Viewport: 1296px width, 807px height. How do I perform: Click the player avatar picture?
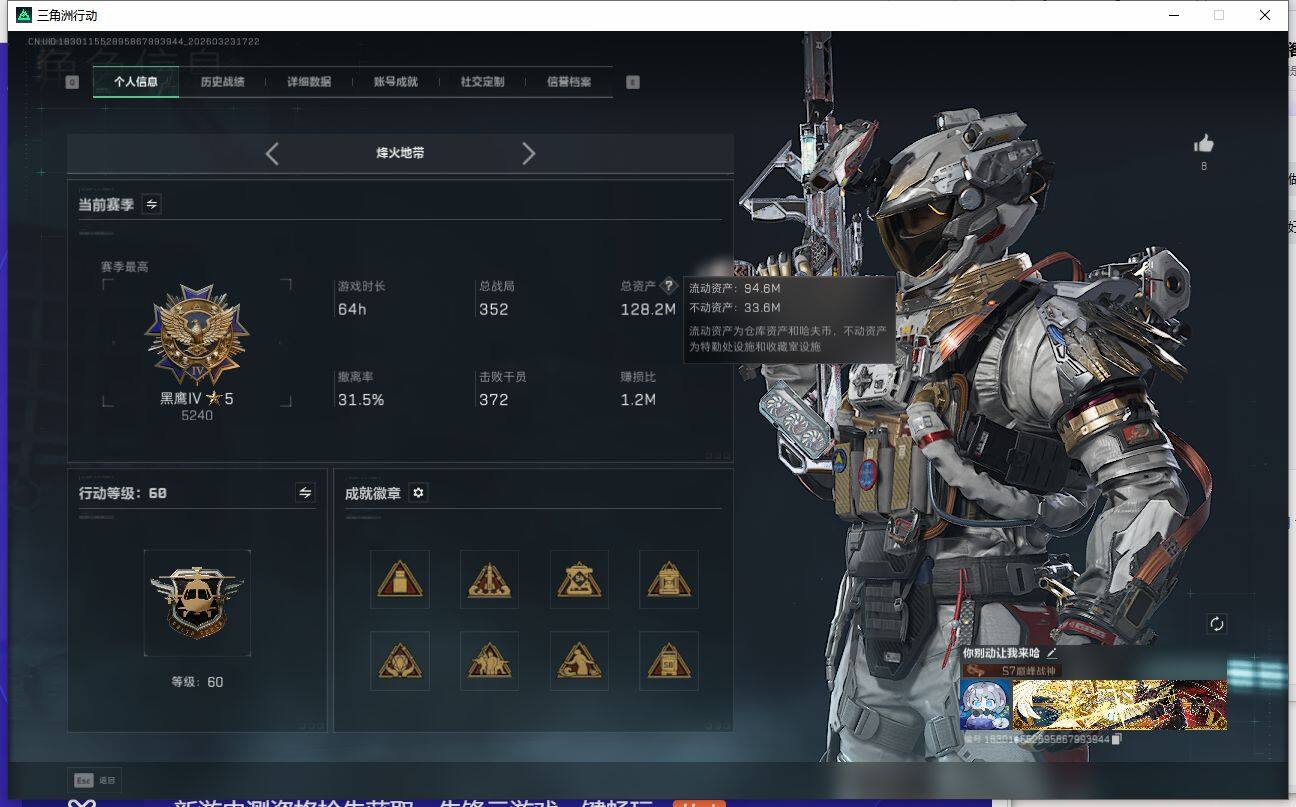pyautogui.click(x=985, y=705)
